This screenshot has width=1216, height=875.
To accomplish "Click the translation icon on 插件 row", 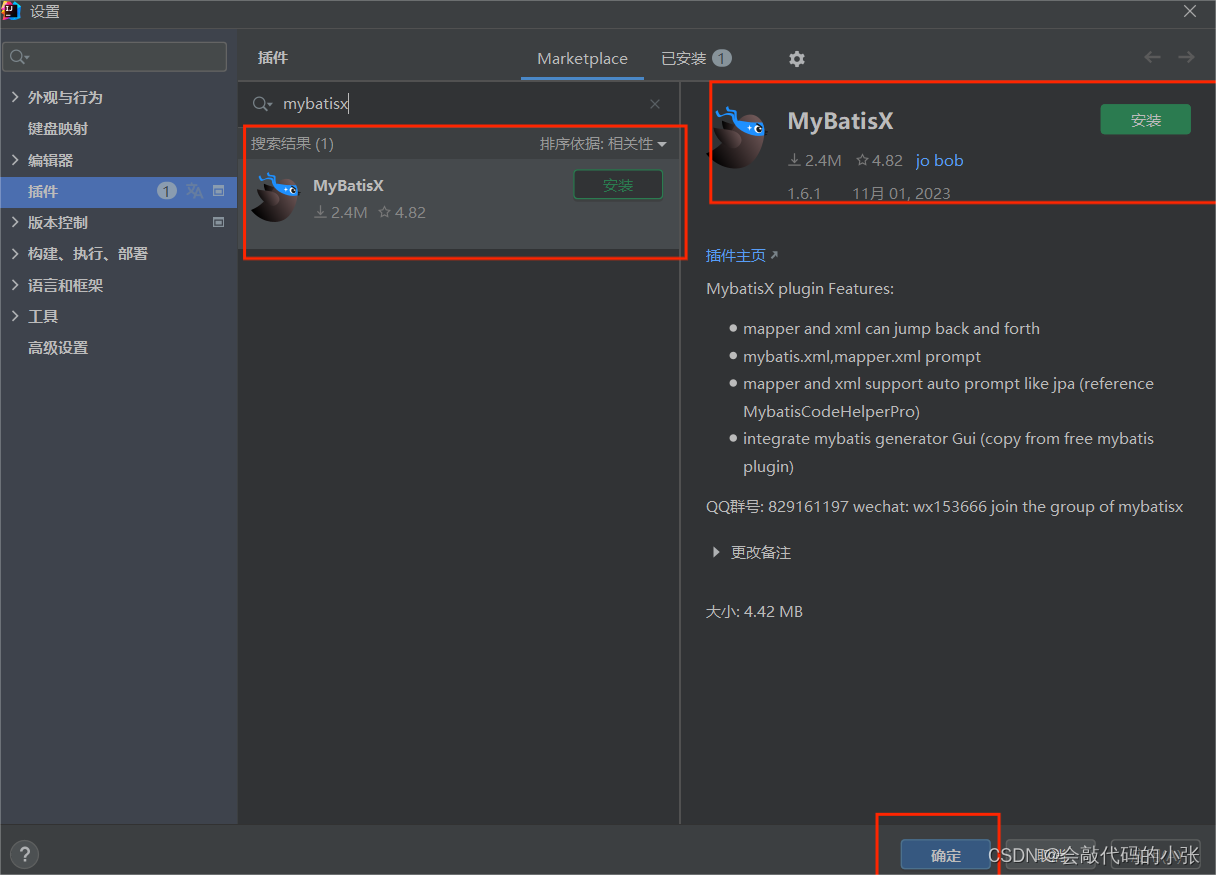I will (x=195, y=191).
